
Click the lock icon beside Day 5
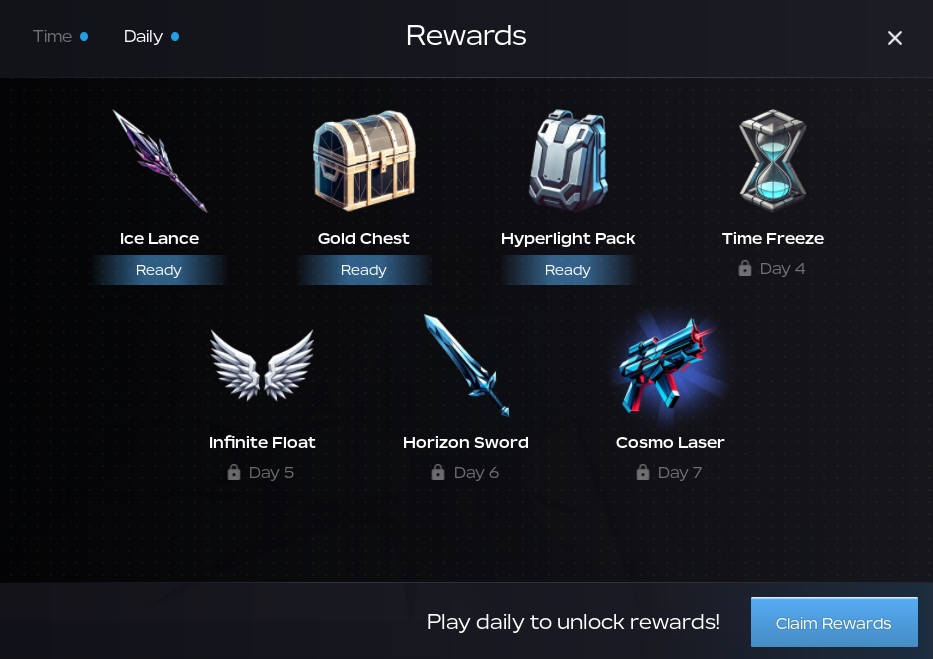(234, 472)
